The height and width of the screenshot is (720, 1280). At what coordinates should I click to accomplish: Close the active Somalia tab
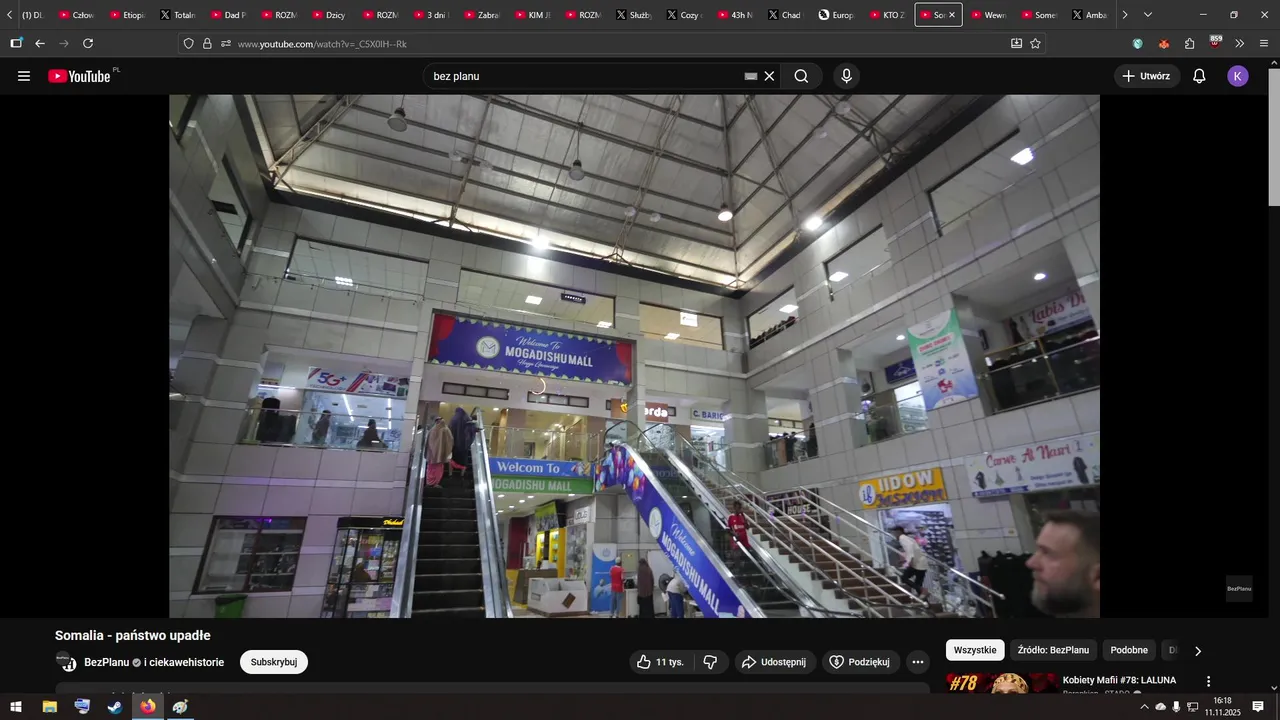coord(952,15)
